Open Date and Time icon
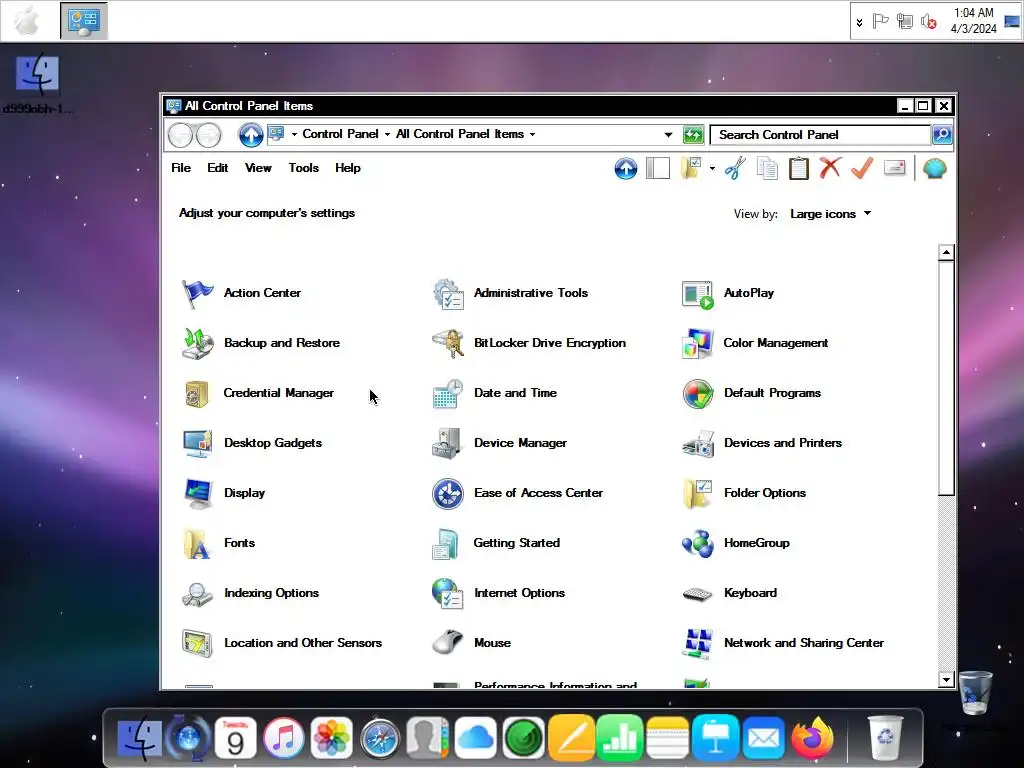This screenshot has height=768, width=1024. [x=448, y=394]
